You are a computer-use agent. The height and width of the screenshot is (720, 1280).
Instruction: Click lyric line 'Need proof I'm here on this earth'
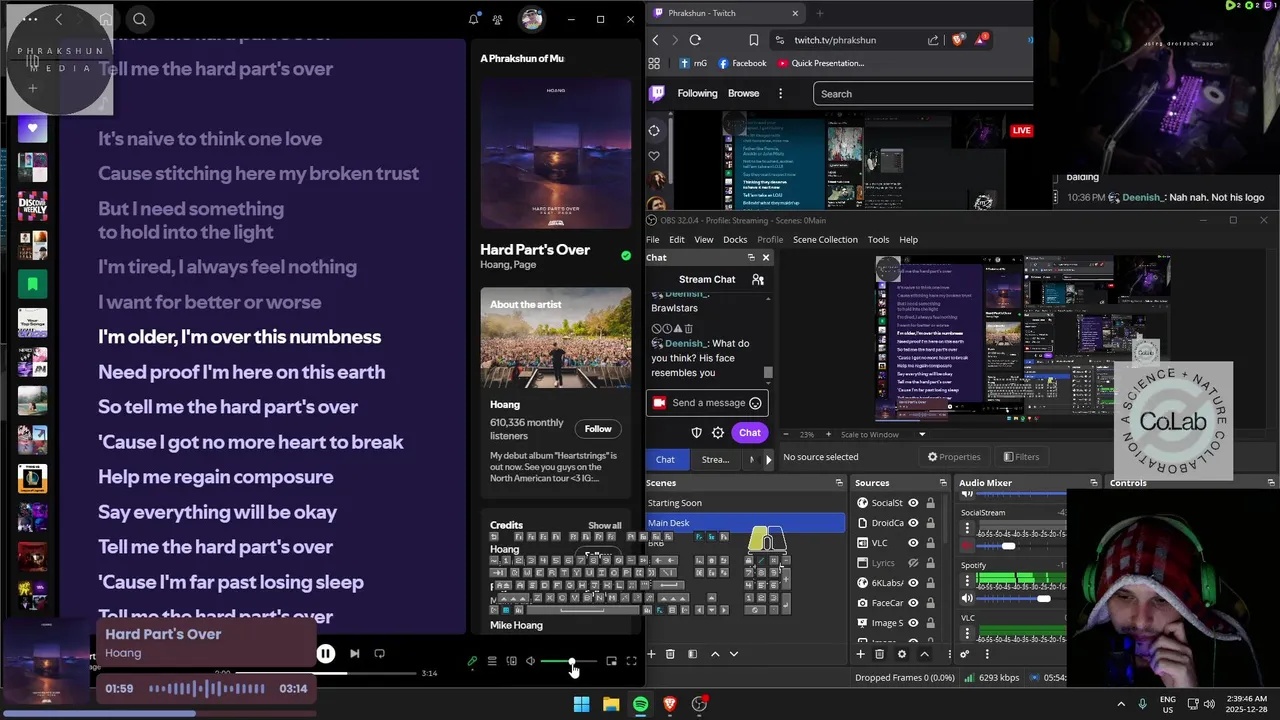pyautogui.click(x=241, y=372)
